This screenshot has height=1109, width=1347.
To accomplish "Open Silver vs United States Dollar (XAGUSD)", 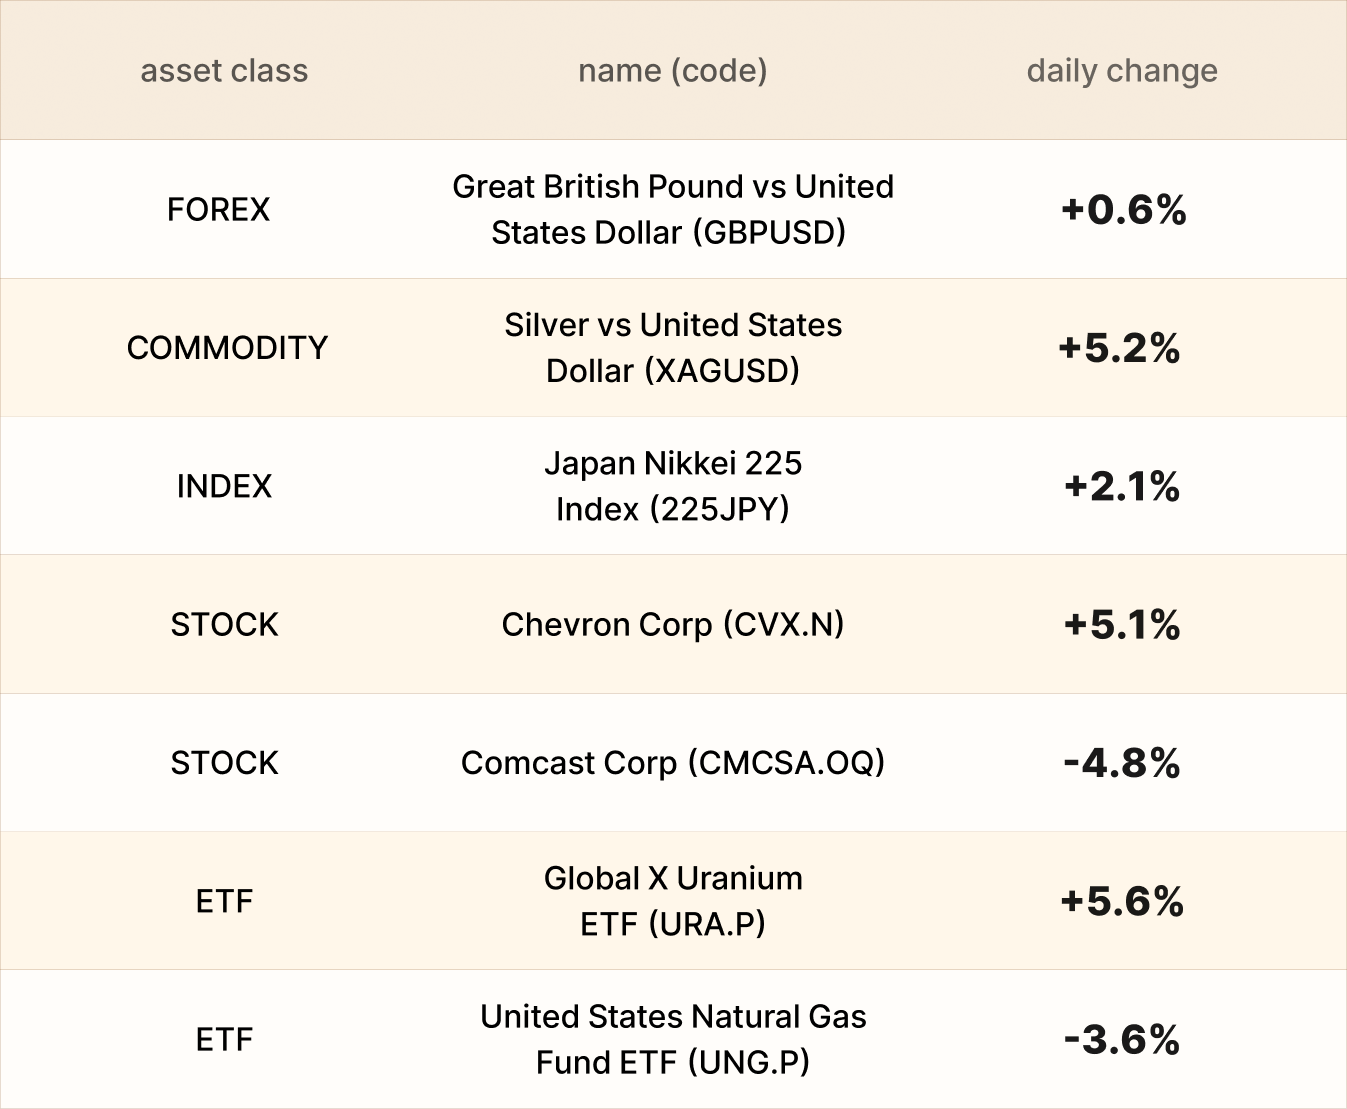I will pos(672,347).
